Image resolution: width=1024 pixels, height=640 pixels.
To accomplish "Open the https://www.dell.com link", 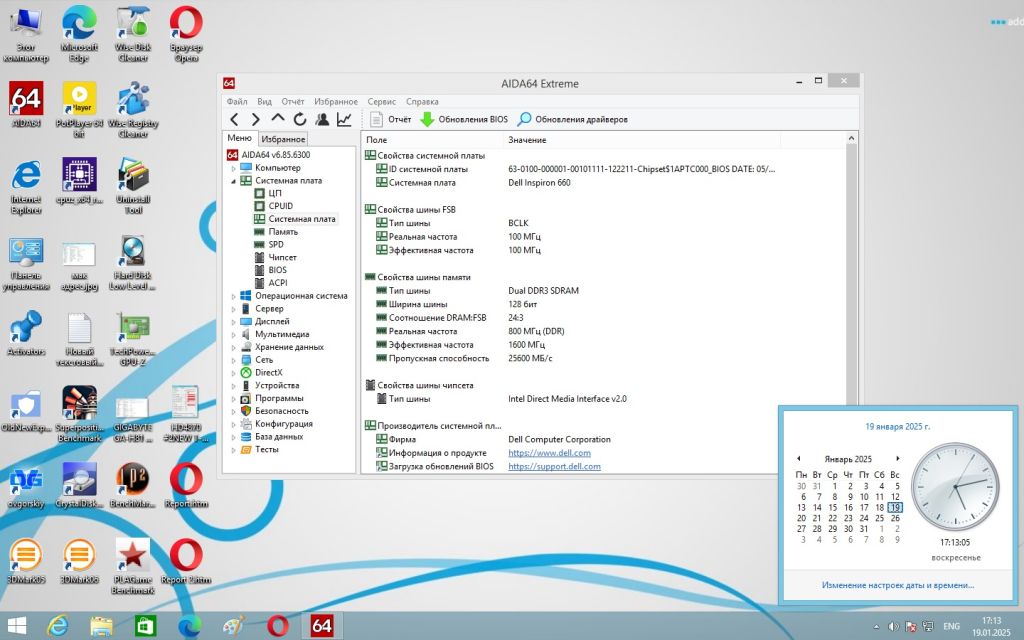I will [x=549, y=453].
